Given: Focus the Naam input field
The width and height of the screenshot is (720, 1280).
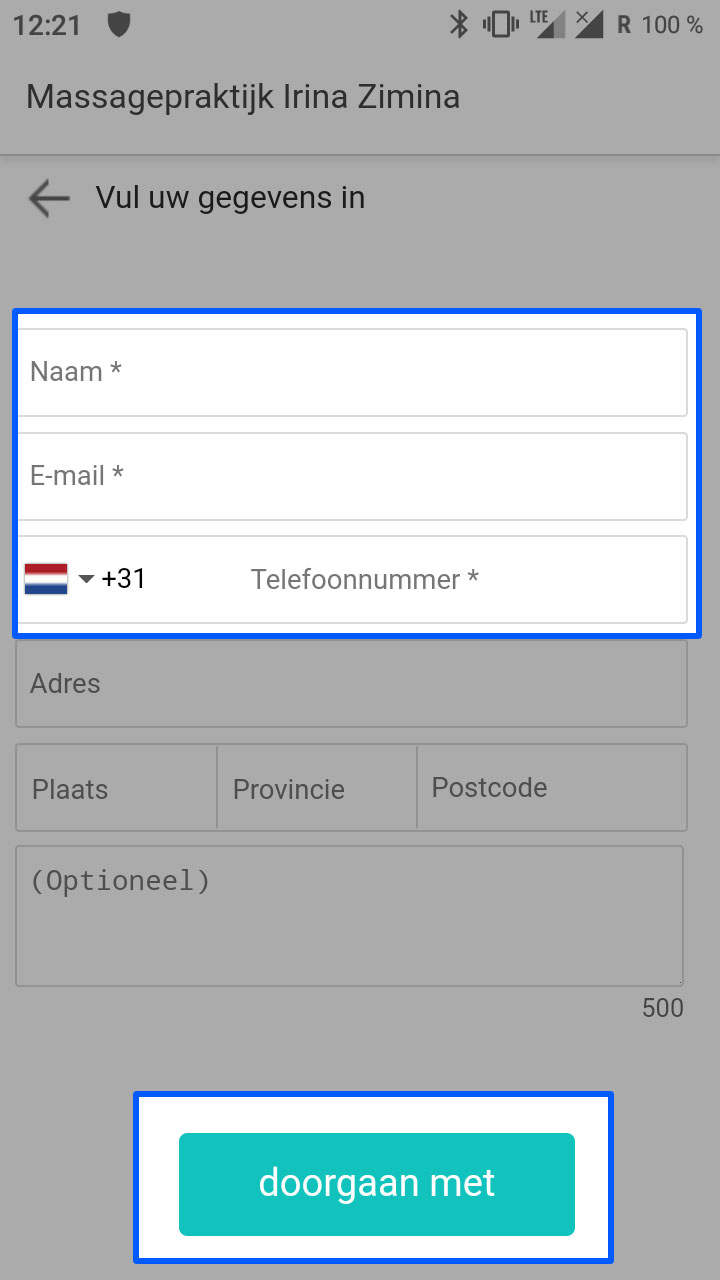Looking at the screenshot, I should coord(352,372).
